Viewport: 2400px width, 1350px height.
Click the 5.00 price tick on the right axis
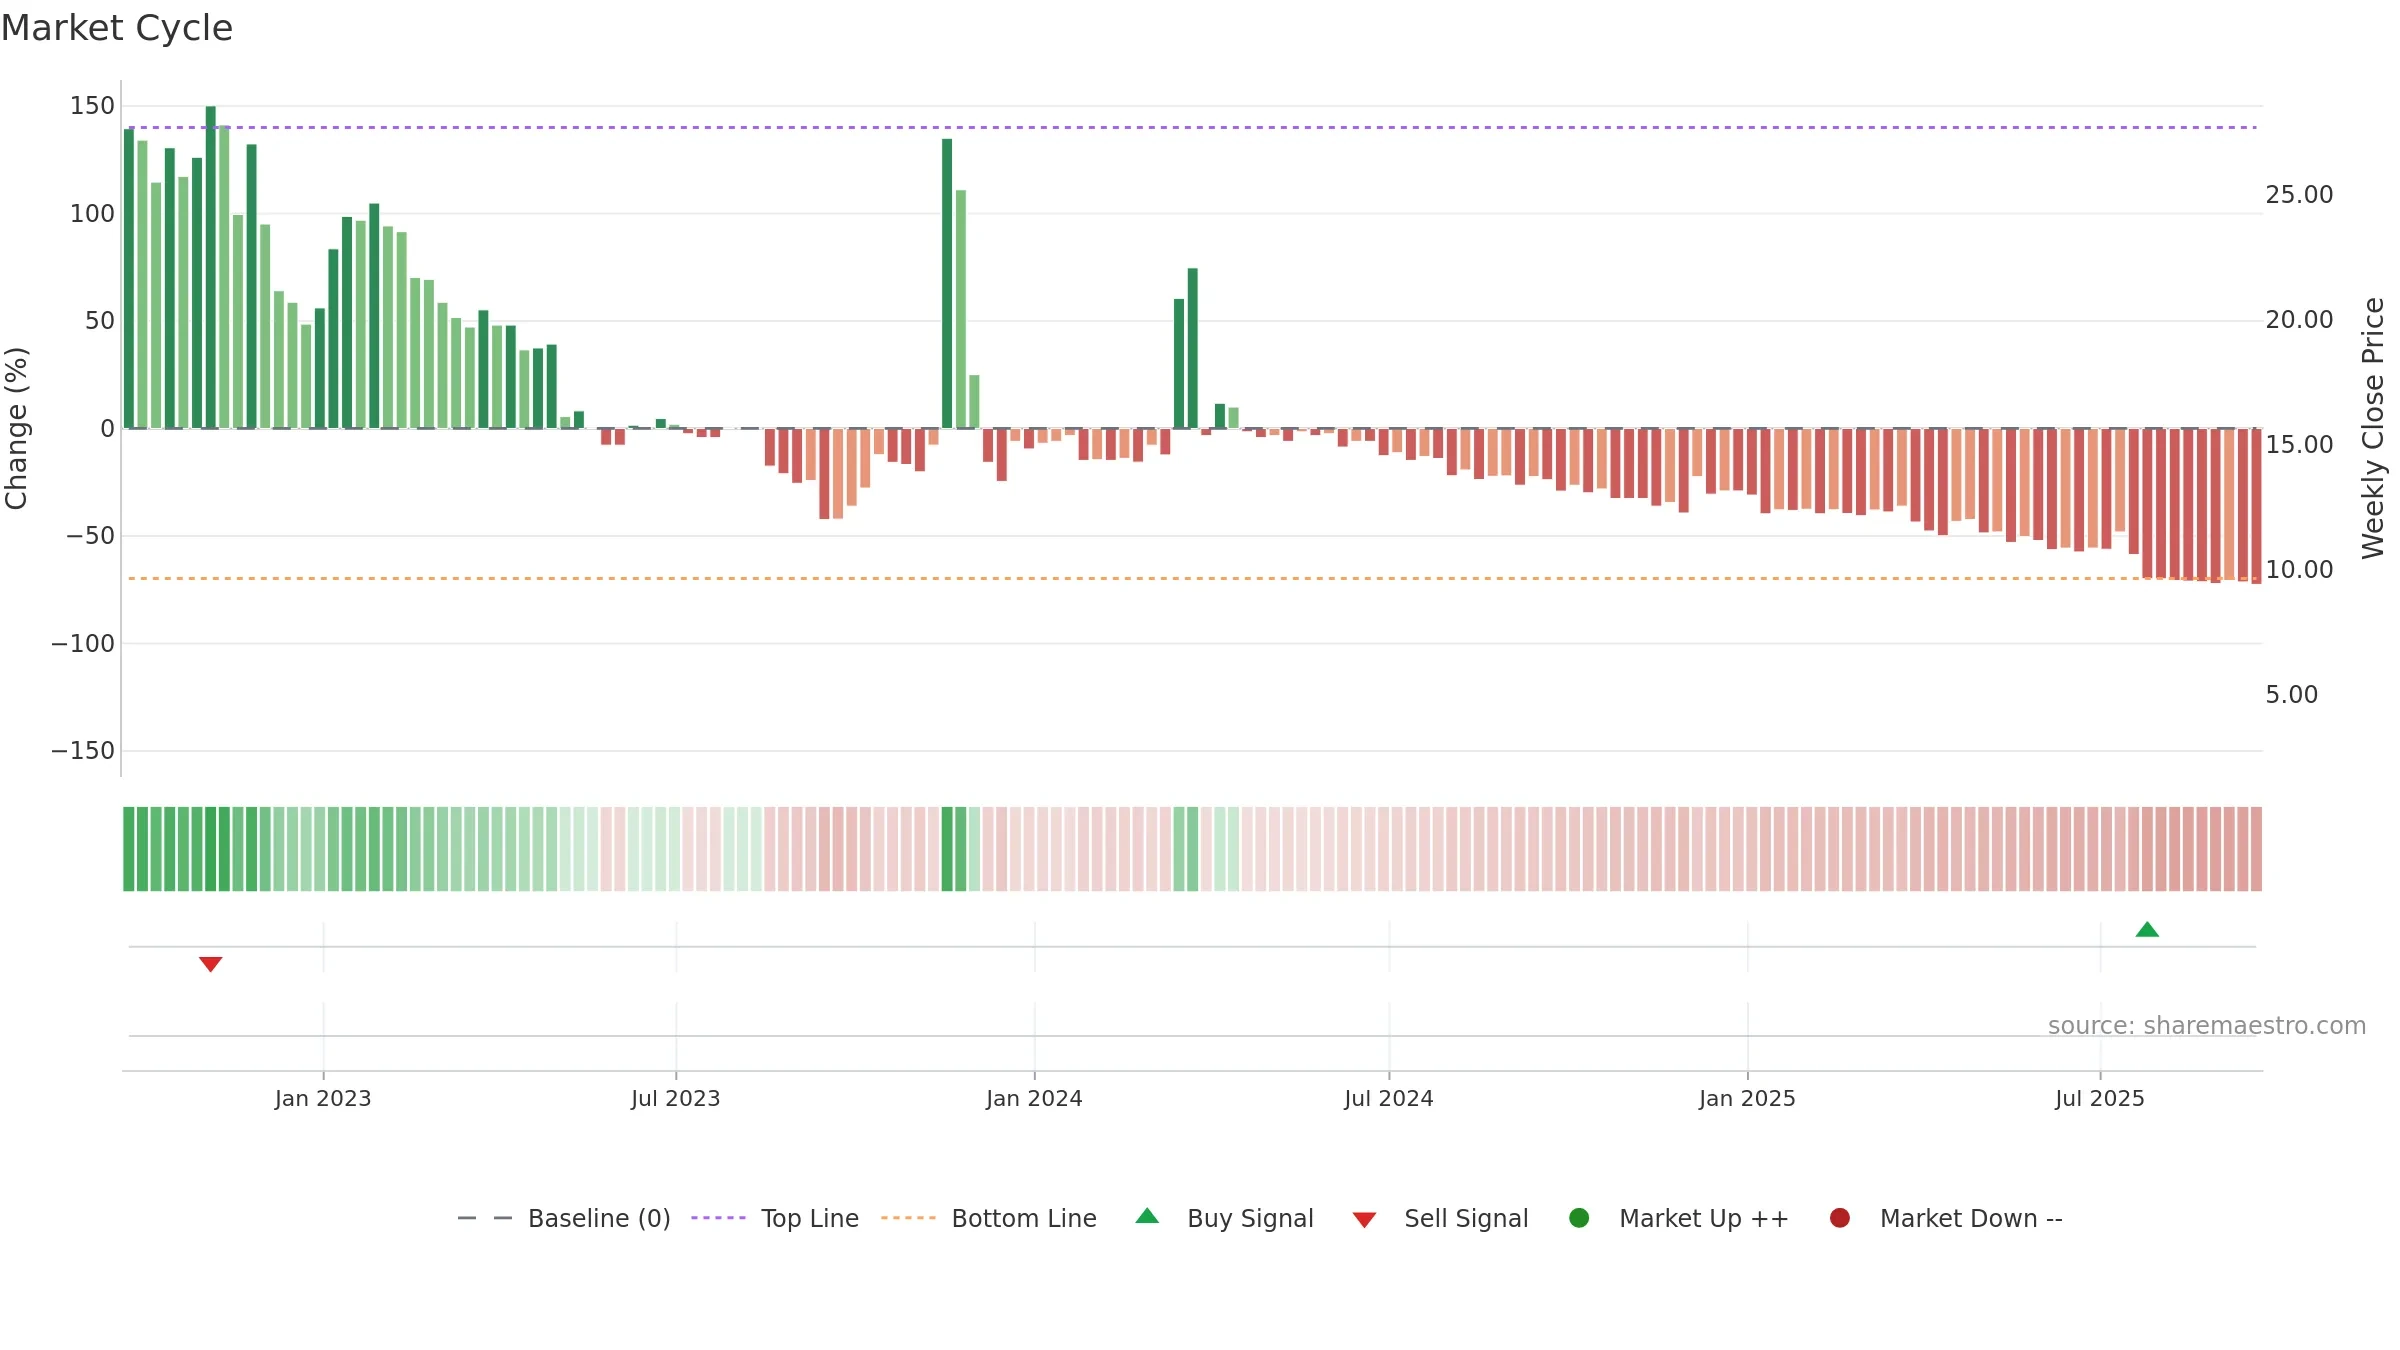(2292, 695)
